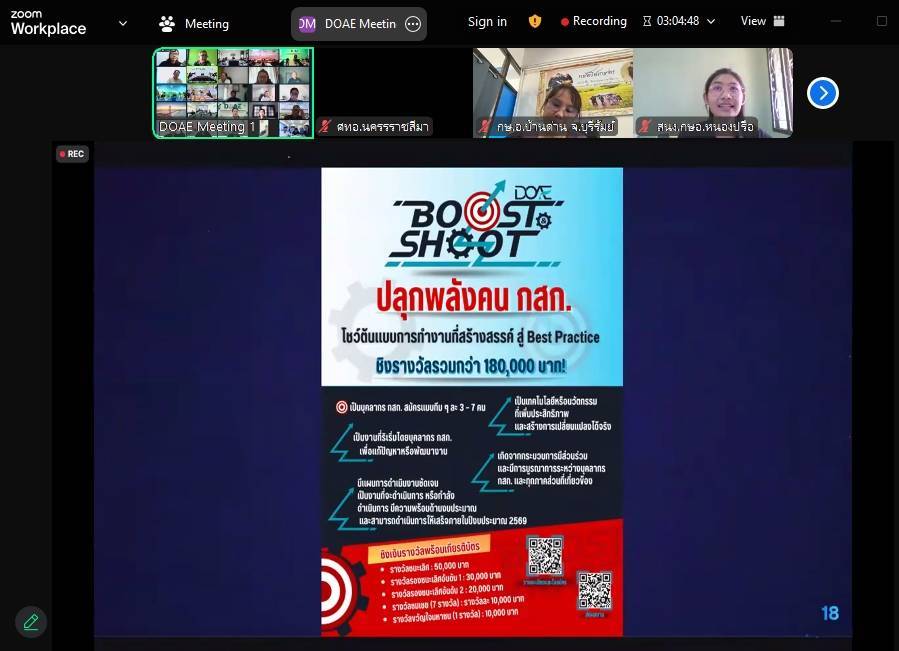Click the REC badge on shared screen

click(x=72, y=154)
